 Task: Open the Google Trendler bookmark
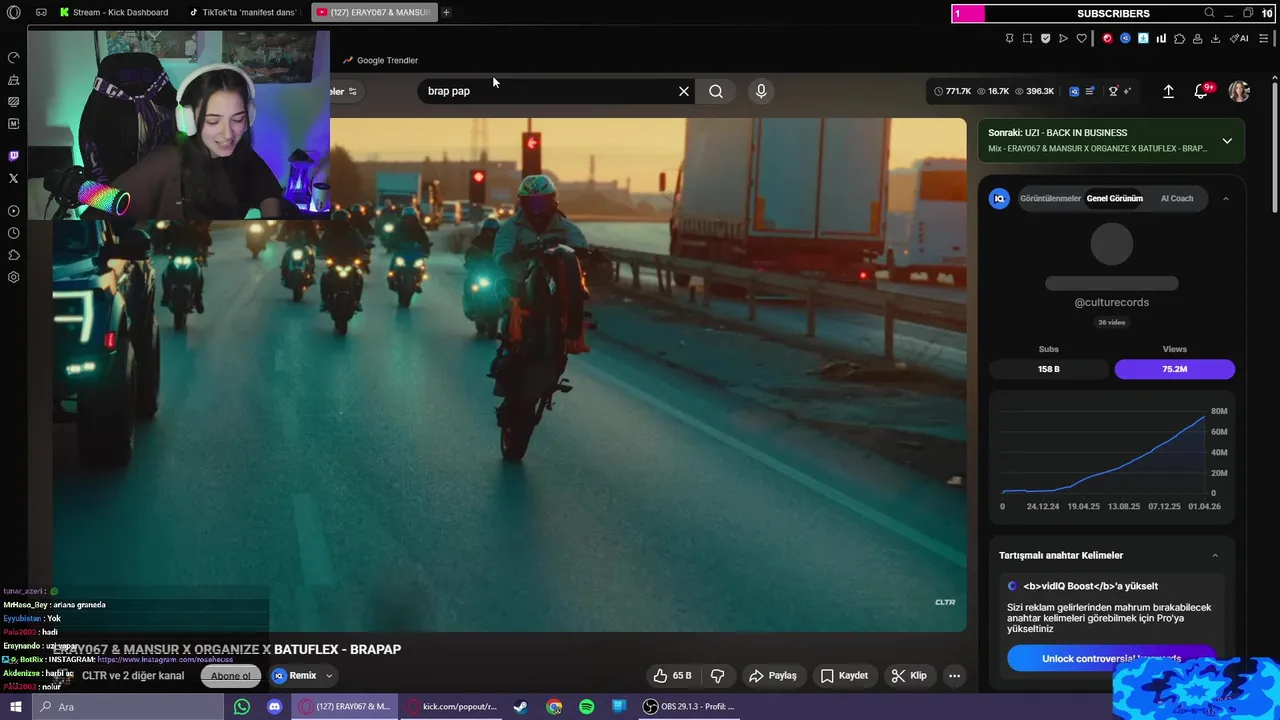[x=380, y=60]
